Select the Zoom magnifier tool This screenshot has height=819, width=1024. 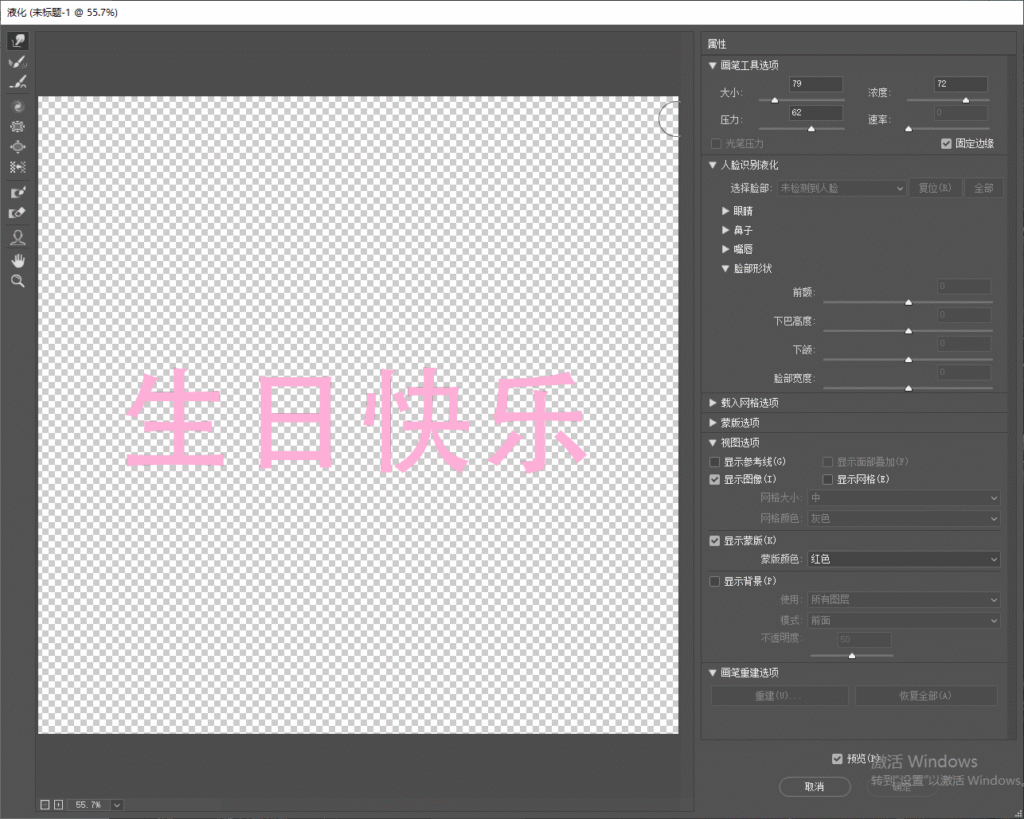click(18, 281)
